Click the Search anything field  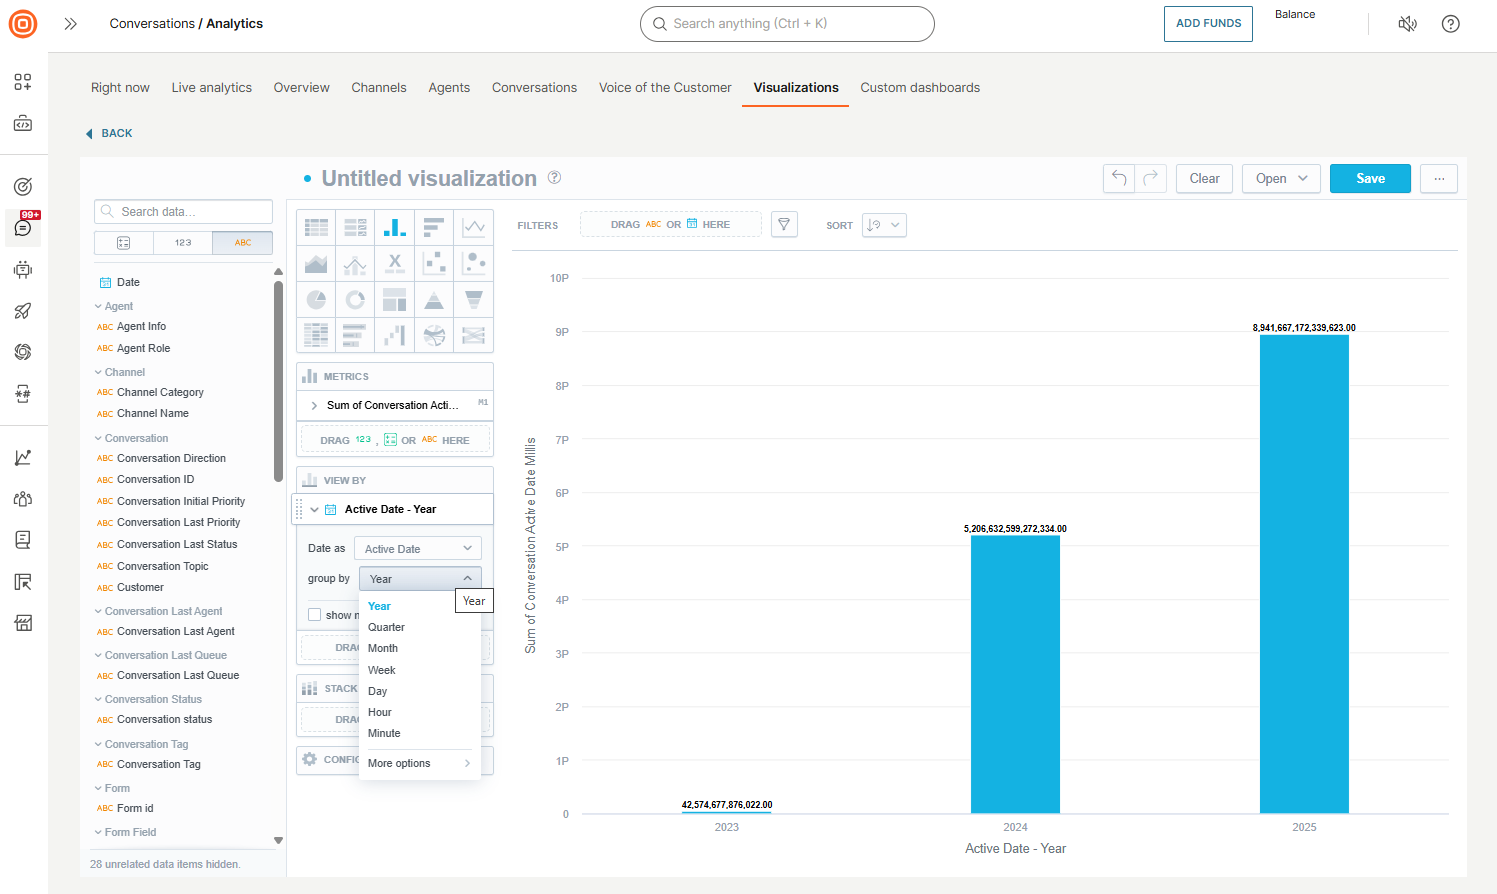click(787, 24)
